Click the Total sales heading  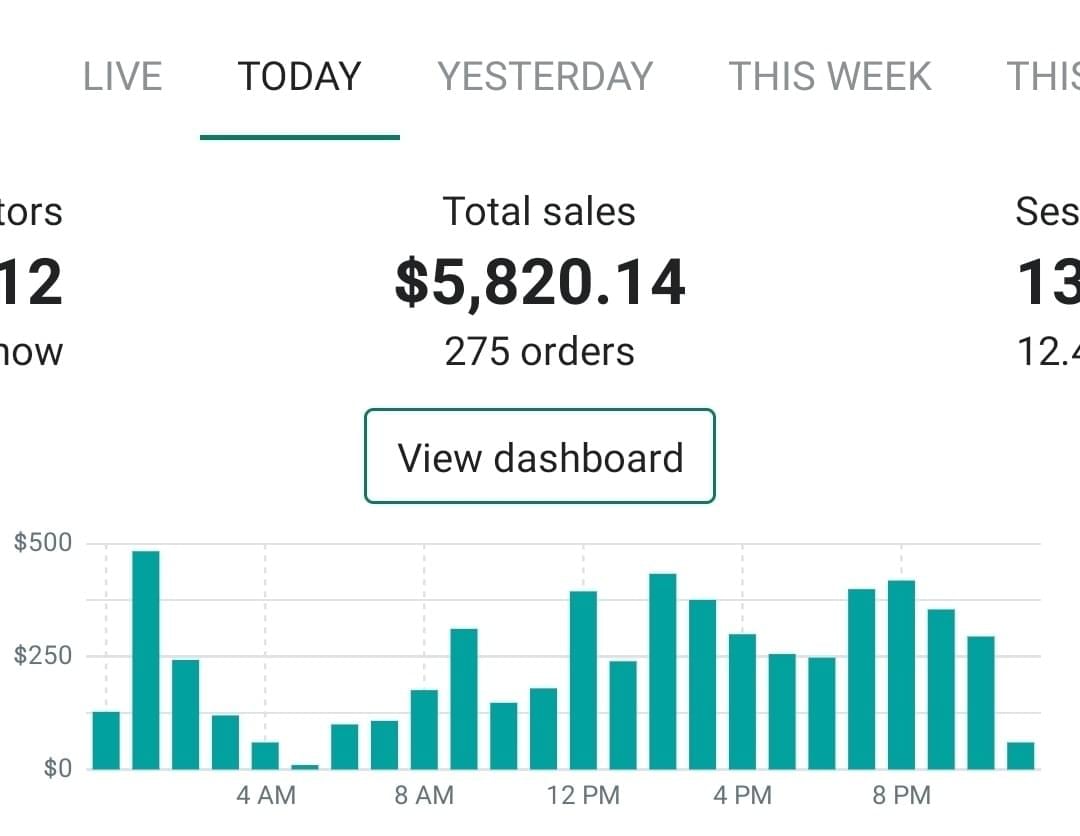(x=540, y=212)
